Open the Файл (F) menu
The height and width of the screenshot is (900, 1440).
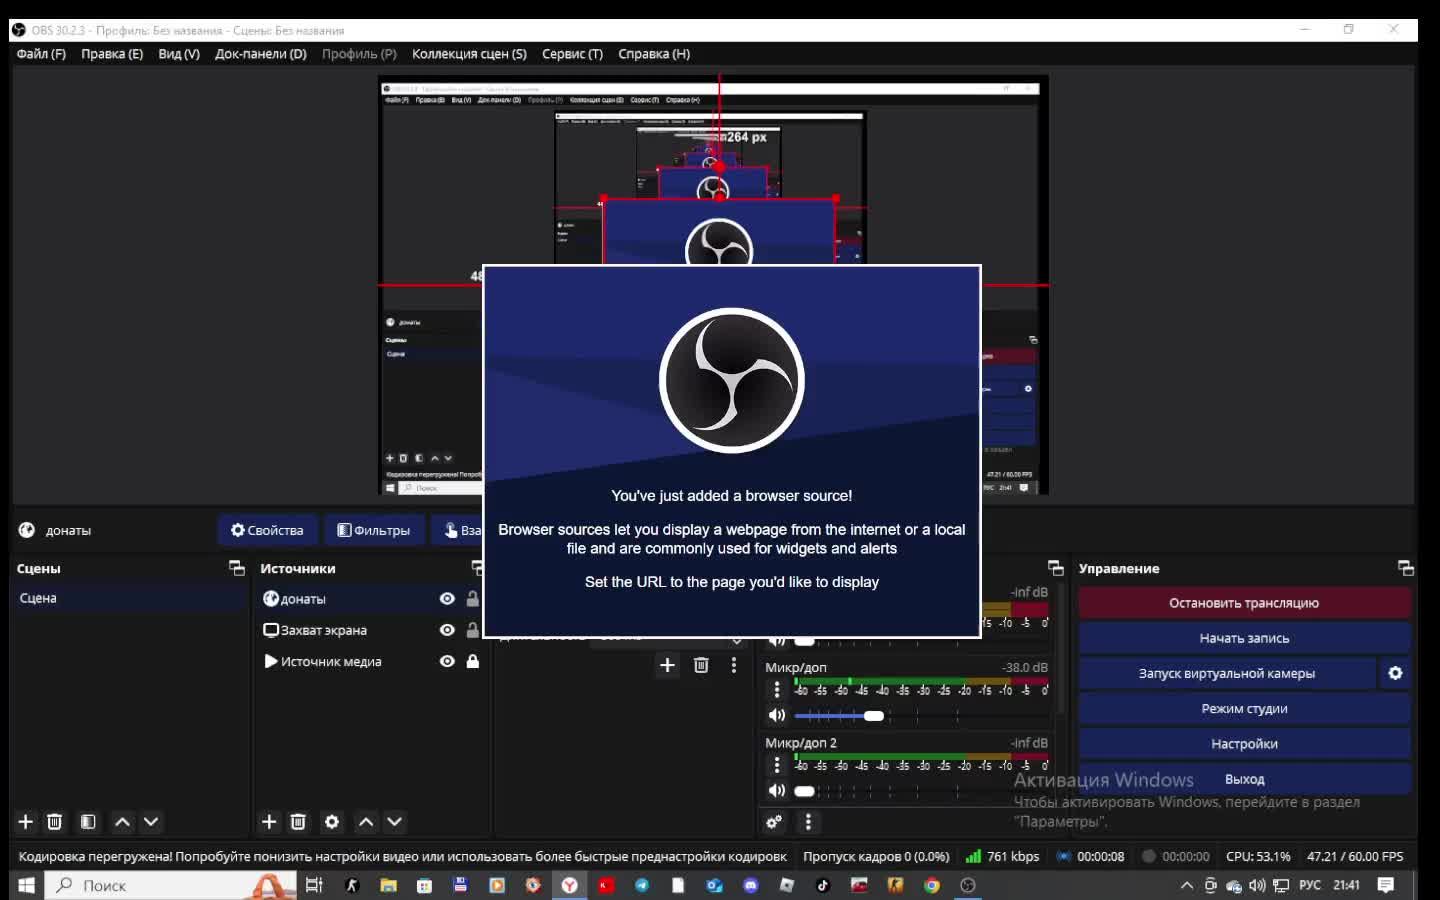pos(41,54)
